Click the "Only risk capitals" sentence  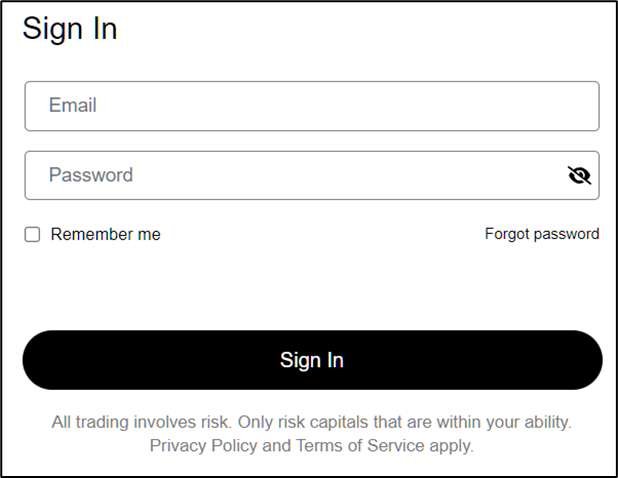(405, 422)
